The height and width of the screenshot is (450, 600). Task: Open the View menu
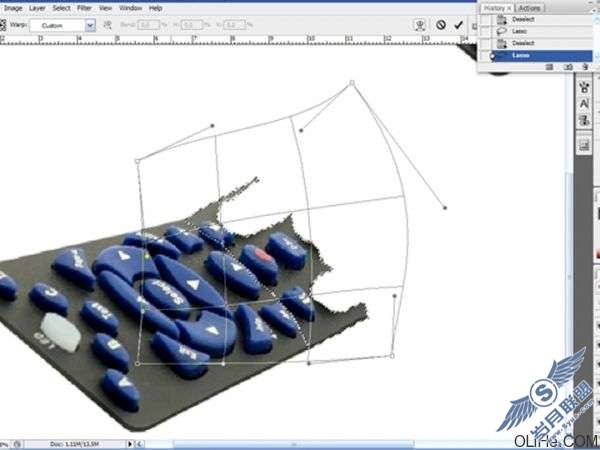[x=105, y=8]
